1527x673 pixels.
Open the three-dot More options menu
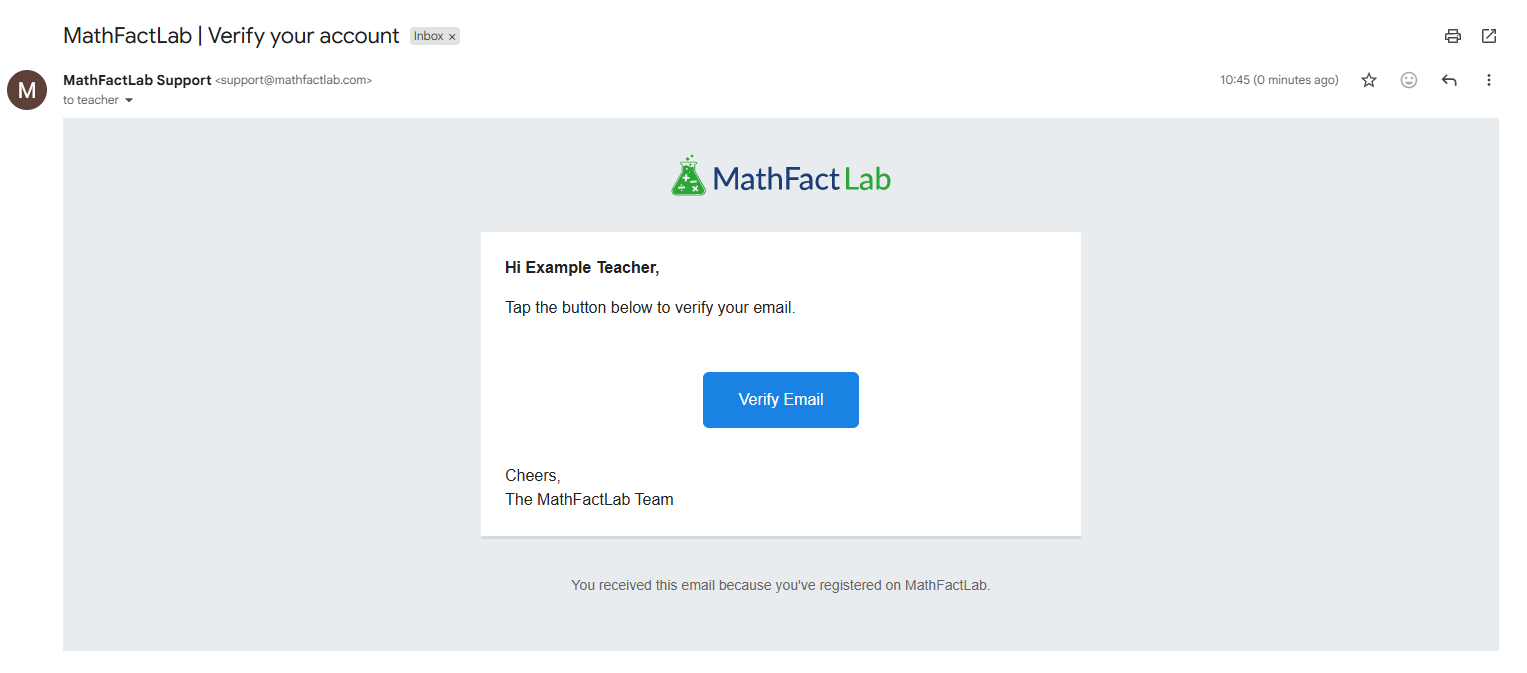[1489, 80]
